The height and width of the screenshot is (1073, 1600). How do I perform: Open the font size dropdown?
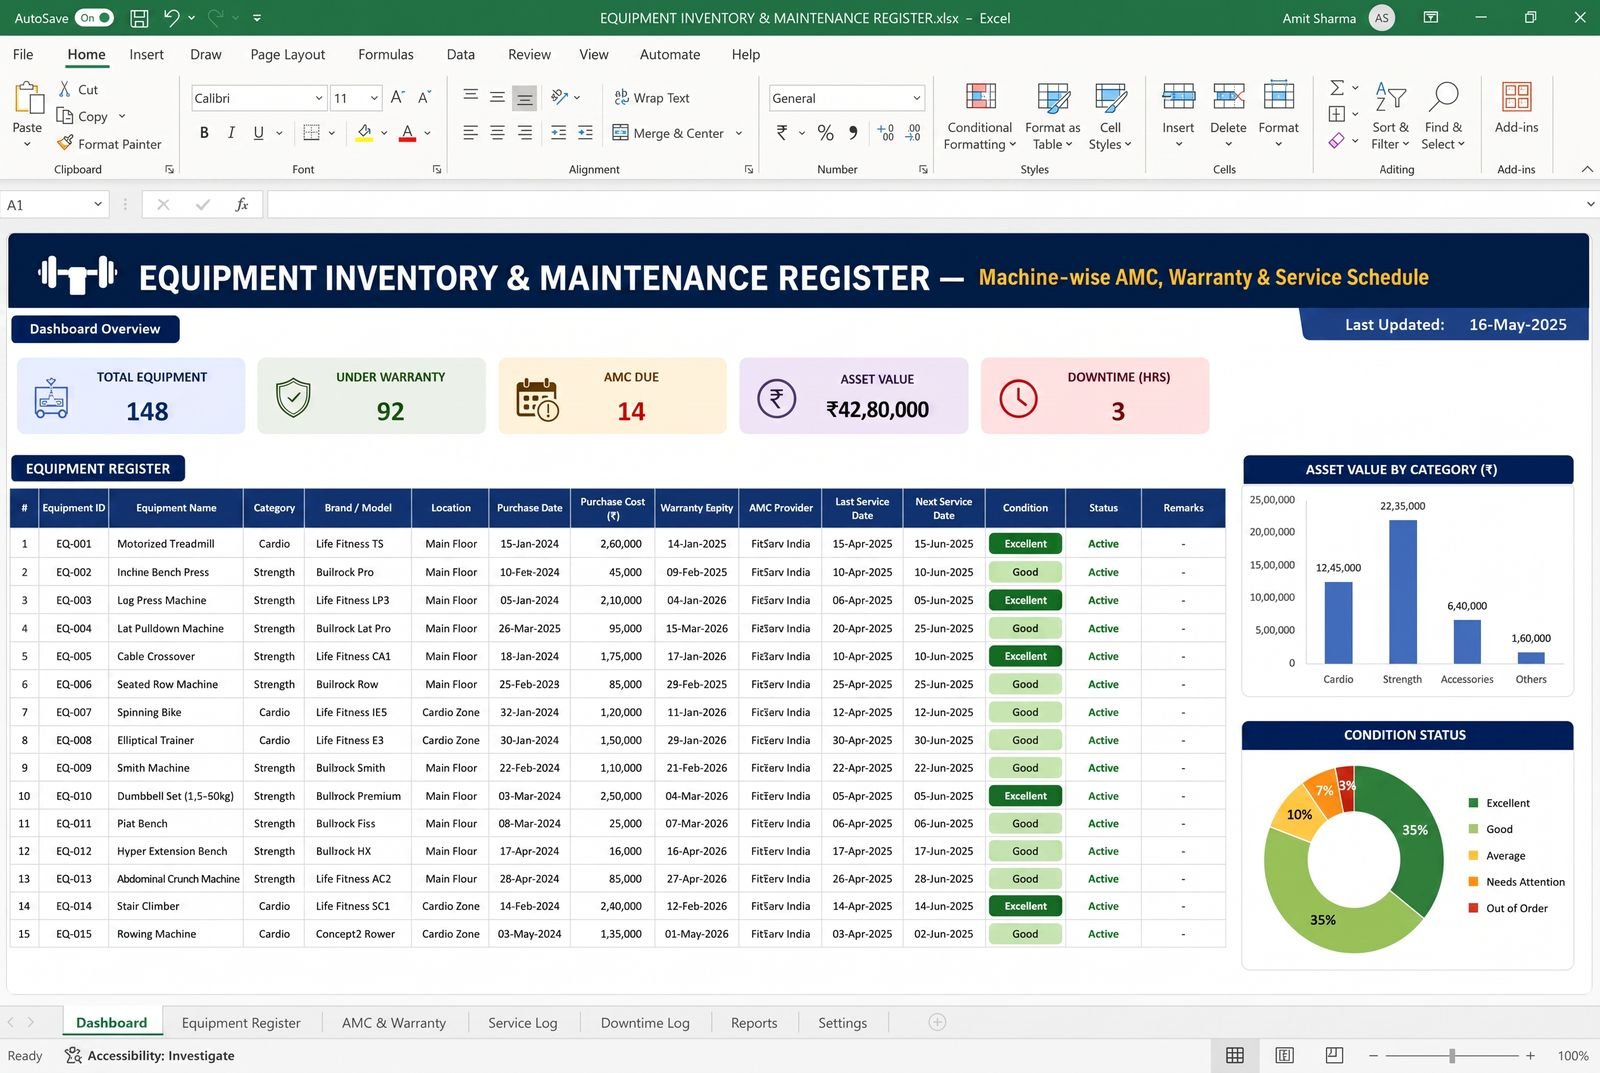[x=374, y=98]
